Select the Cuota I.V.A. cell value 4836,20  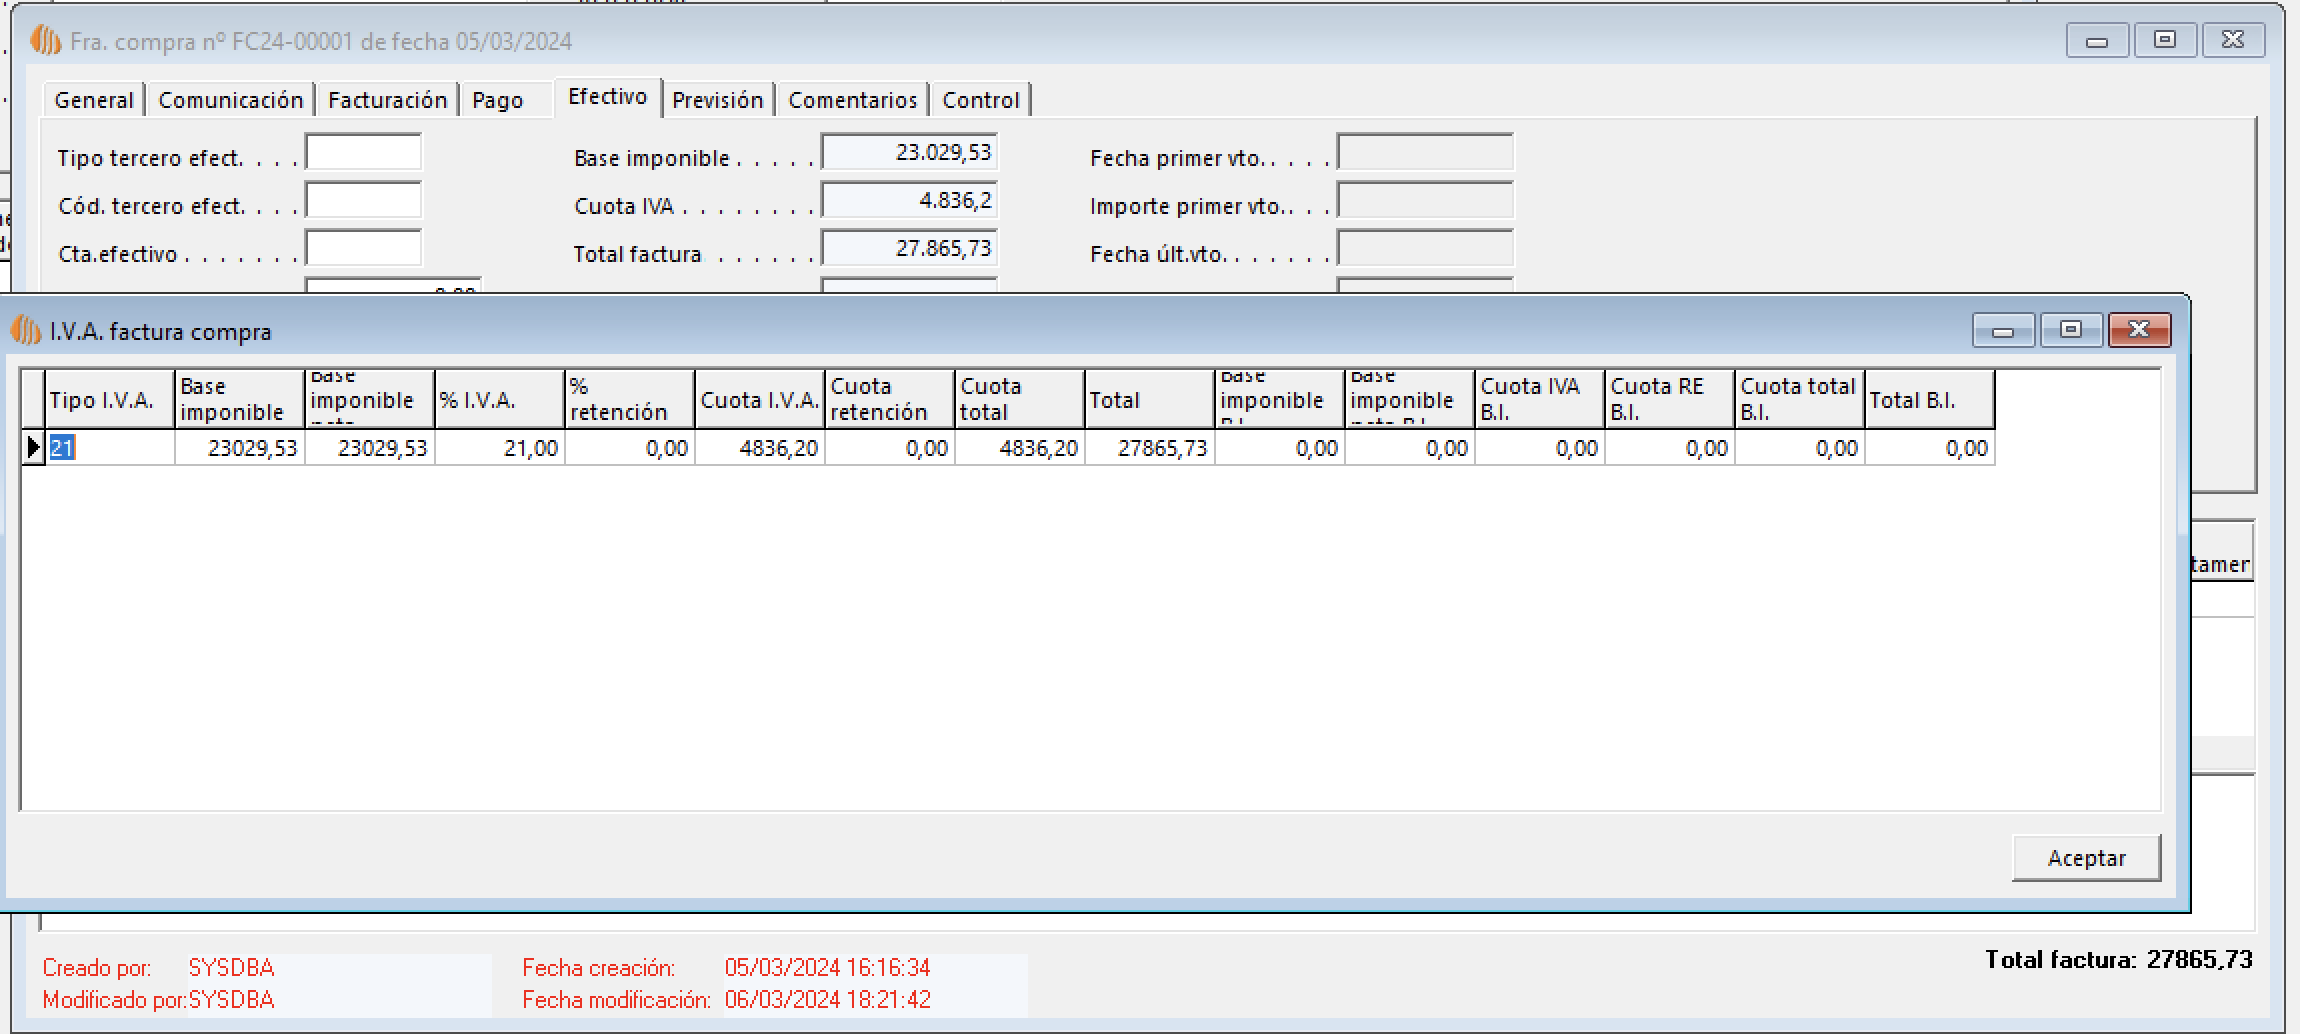(x=759, y=448)
